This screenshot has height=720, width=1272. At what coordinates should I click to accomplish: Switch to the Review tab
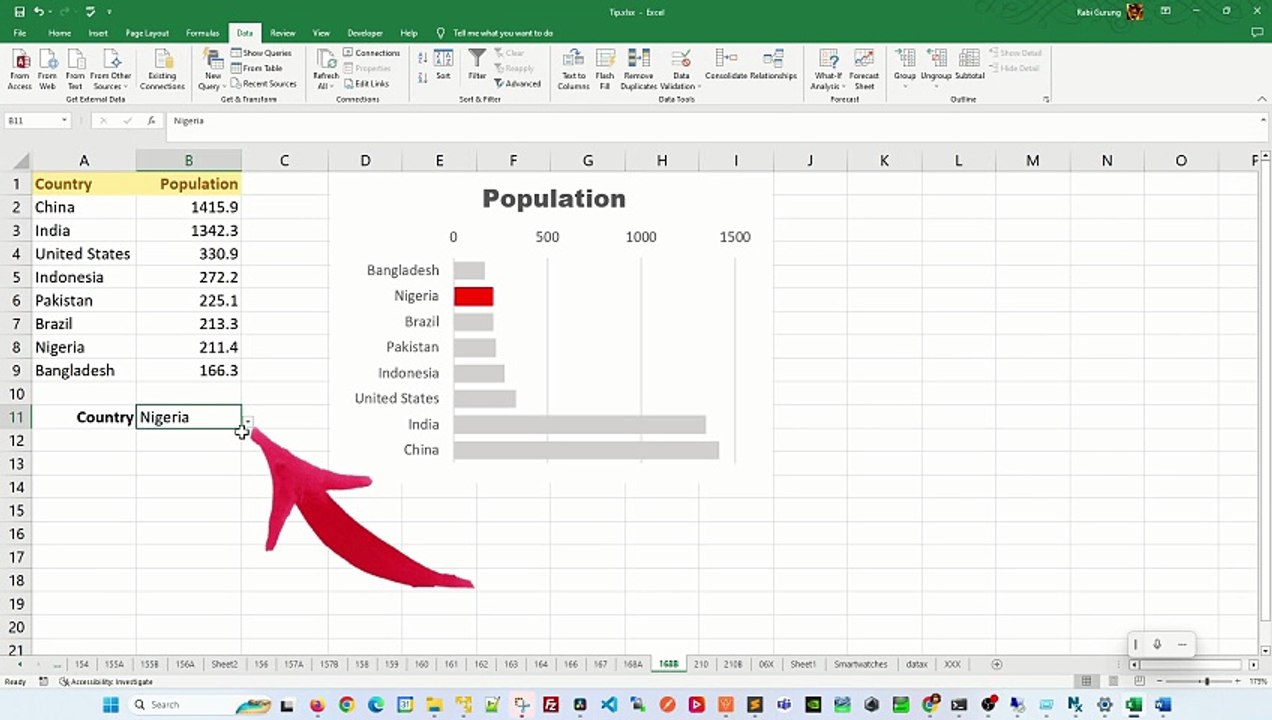point(283,33)
